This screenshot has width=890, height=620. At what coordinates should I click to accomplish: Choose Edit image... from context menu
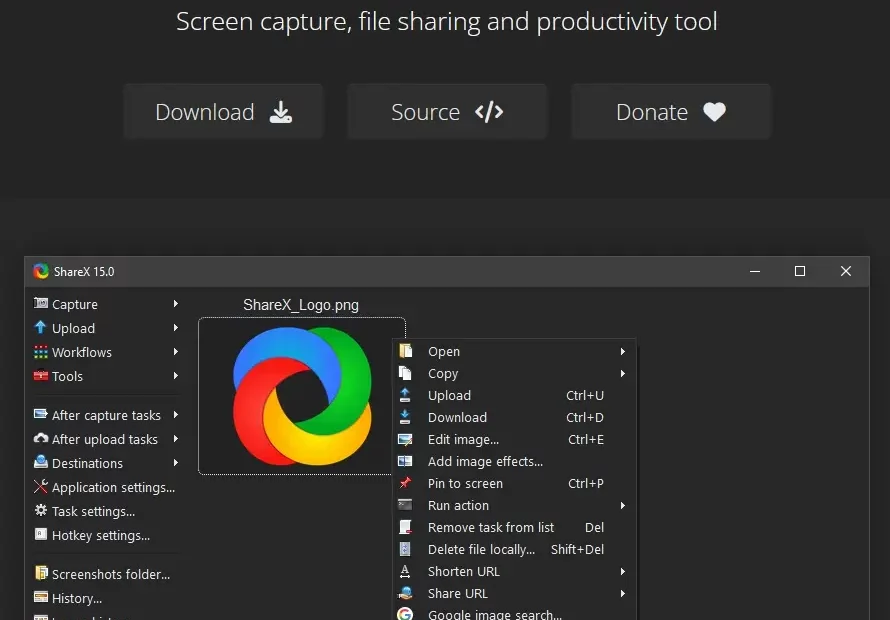point(515,439)
